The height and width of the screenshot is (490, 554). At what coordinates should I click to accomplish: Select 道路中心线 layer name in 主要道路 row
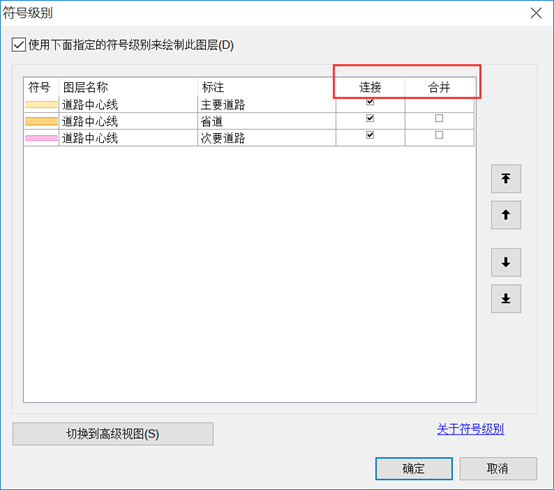(128, 105)
